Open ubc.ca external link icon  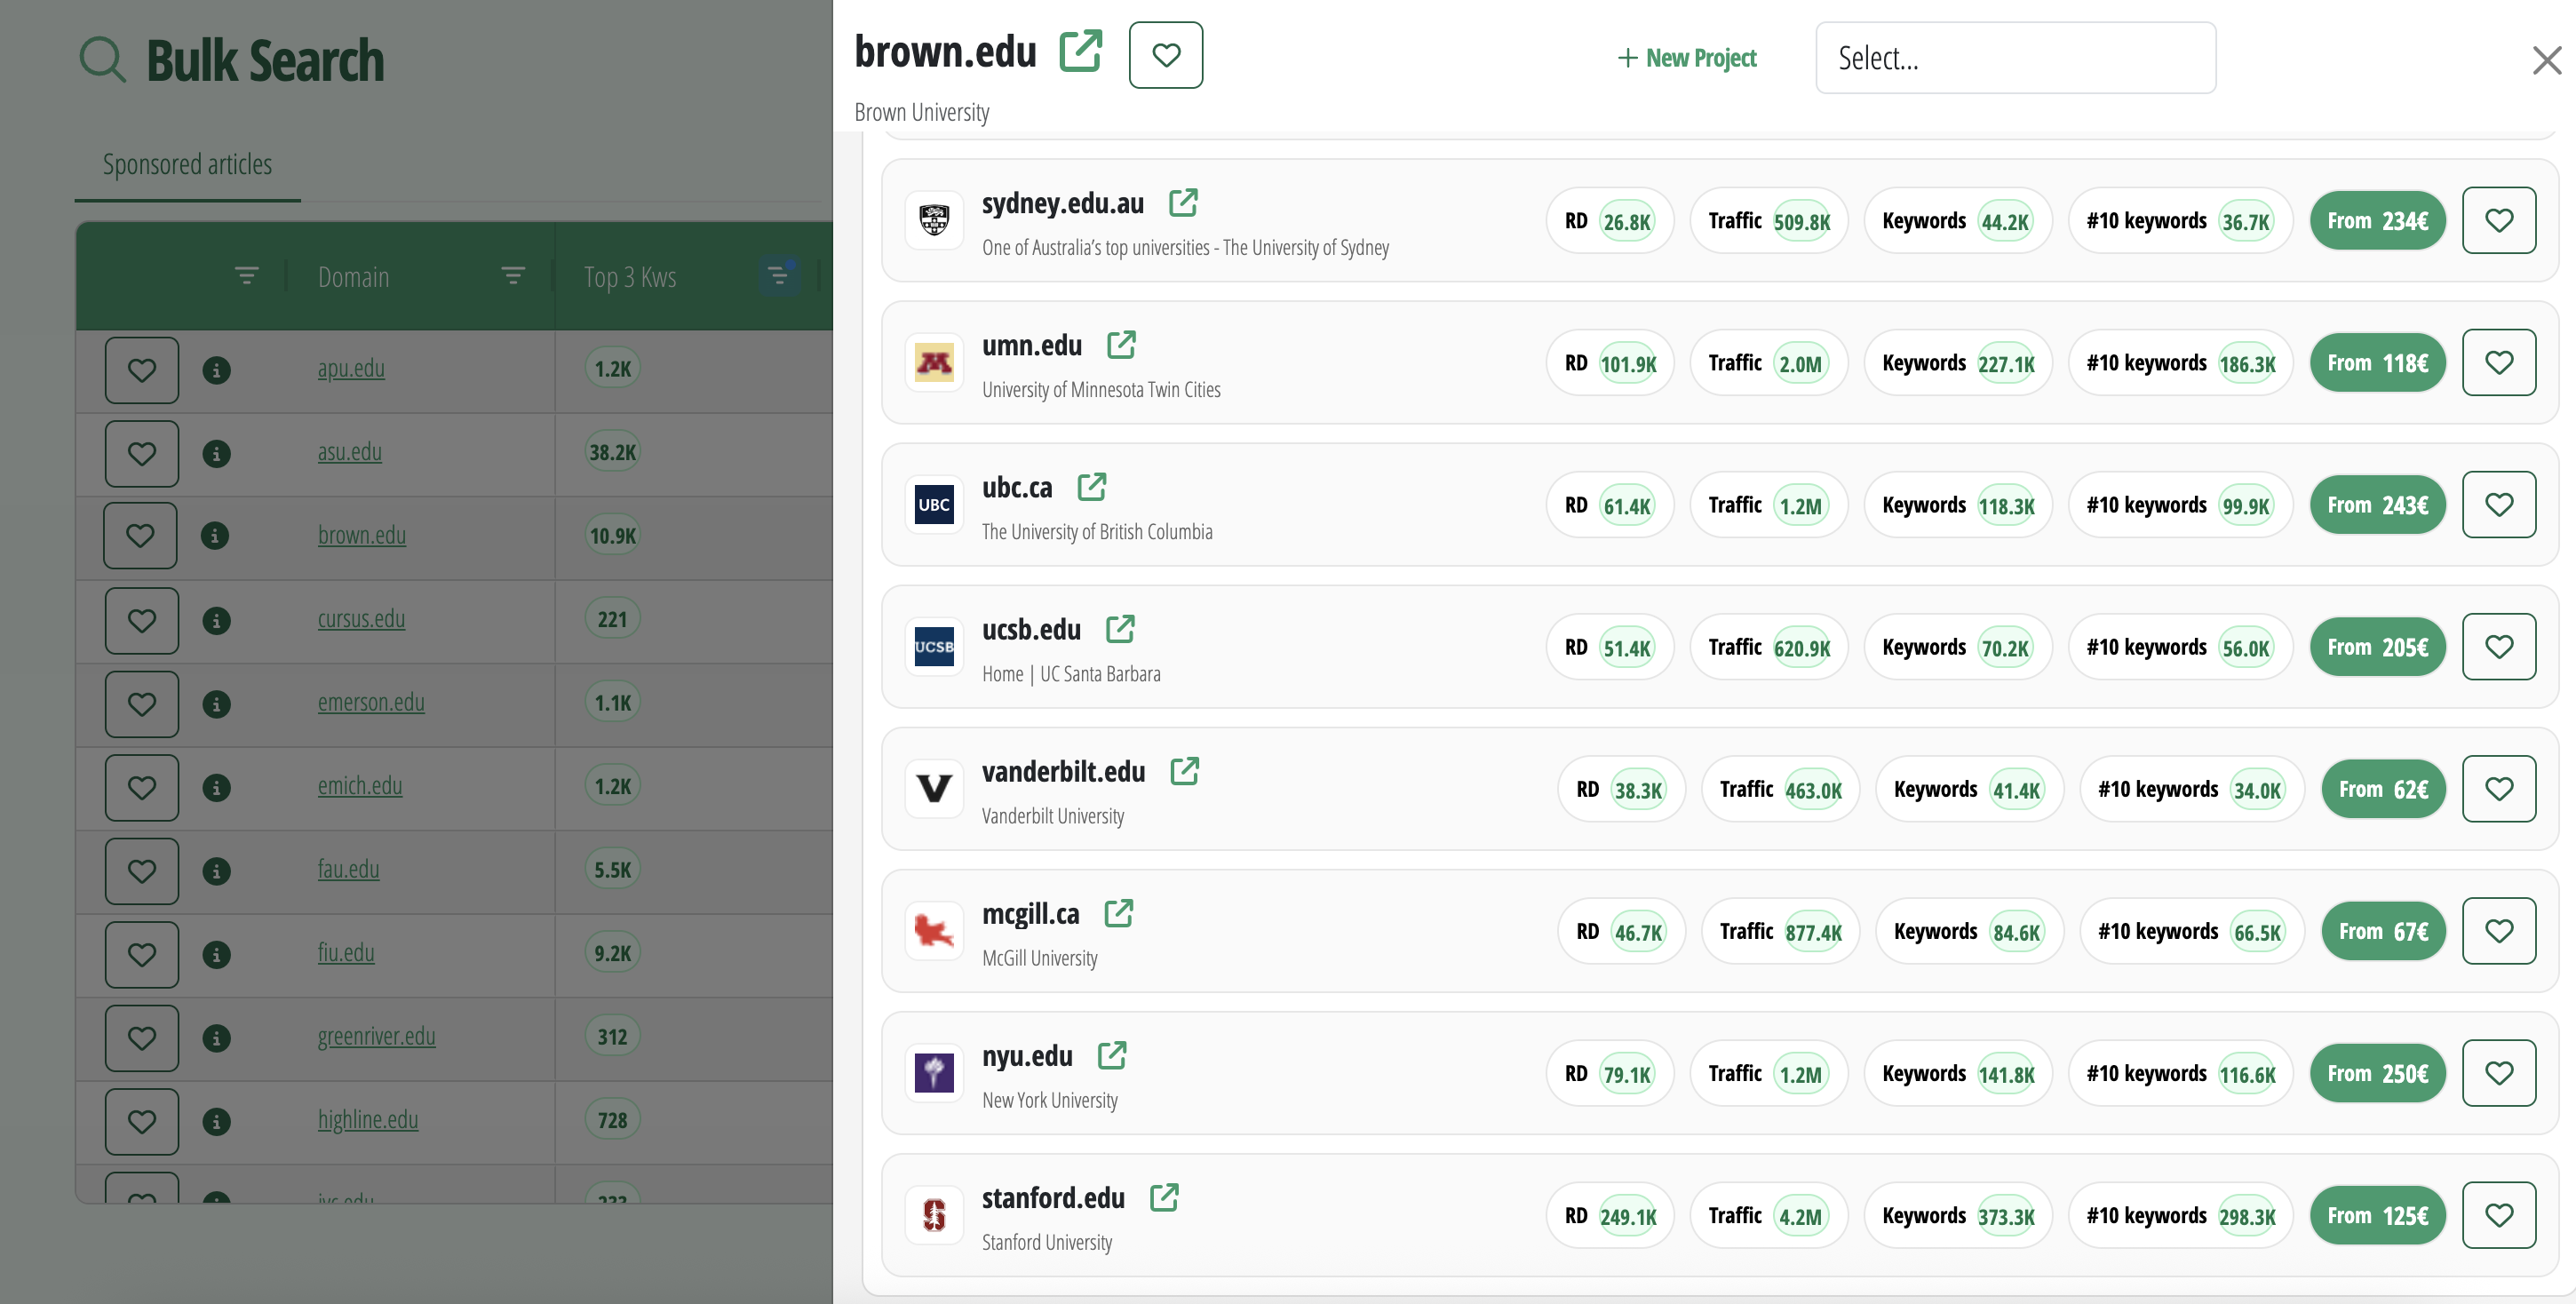[1092, 487]
